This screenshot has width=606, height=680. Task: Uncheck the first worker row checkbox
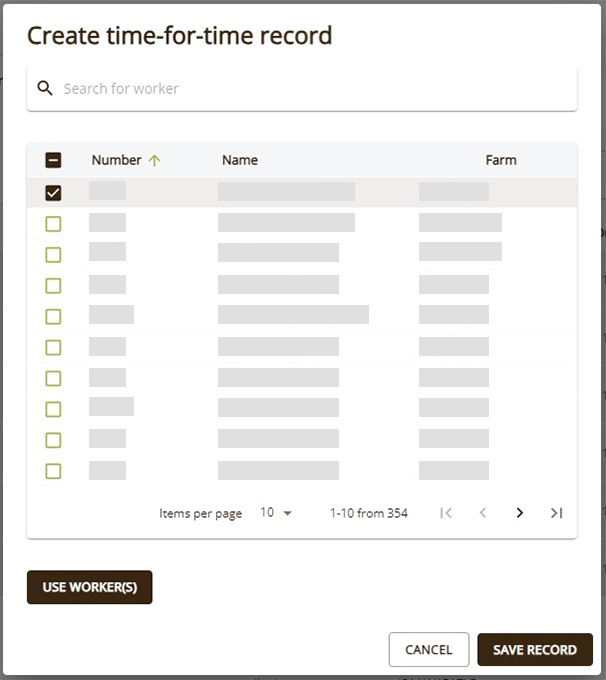click(53, 193)
